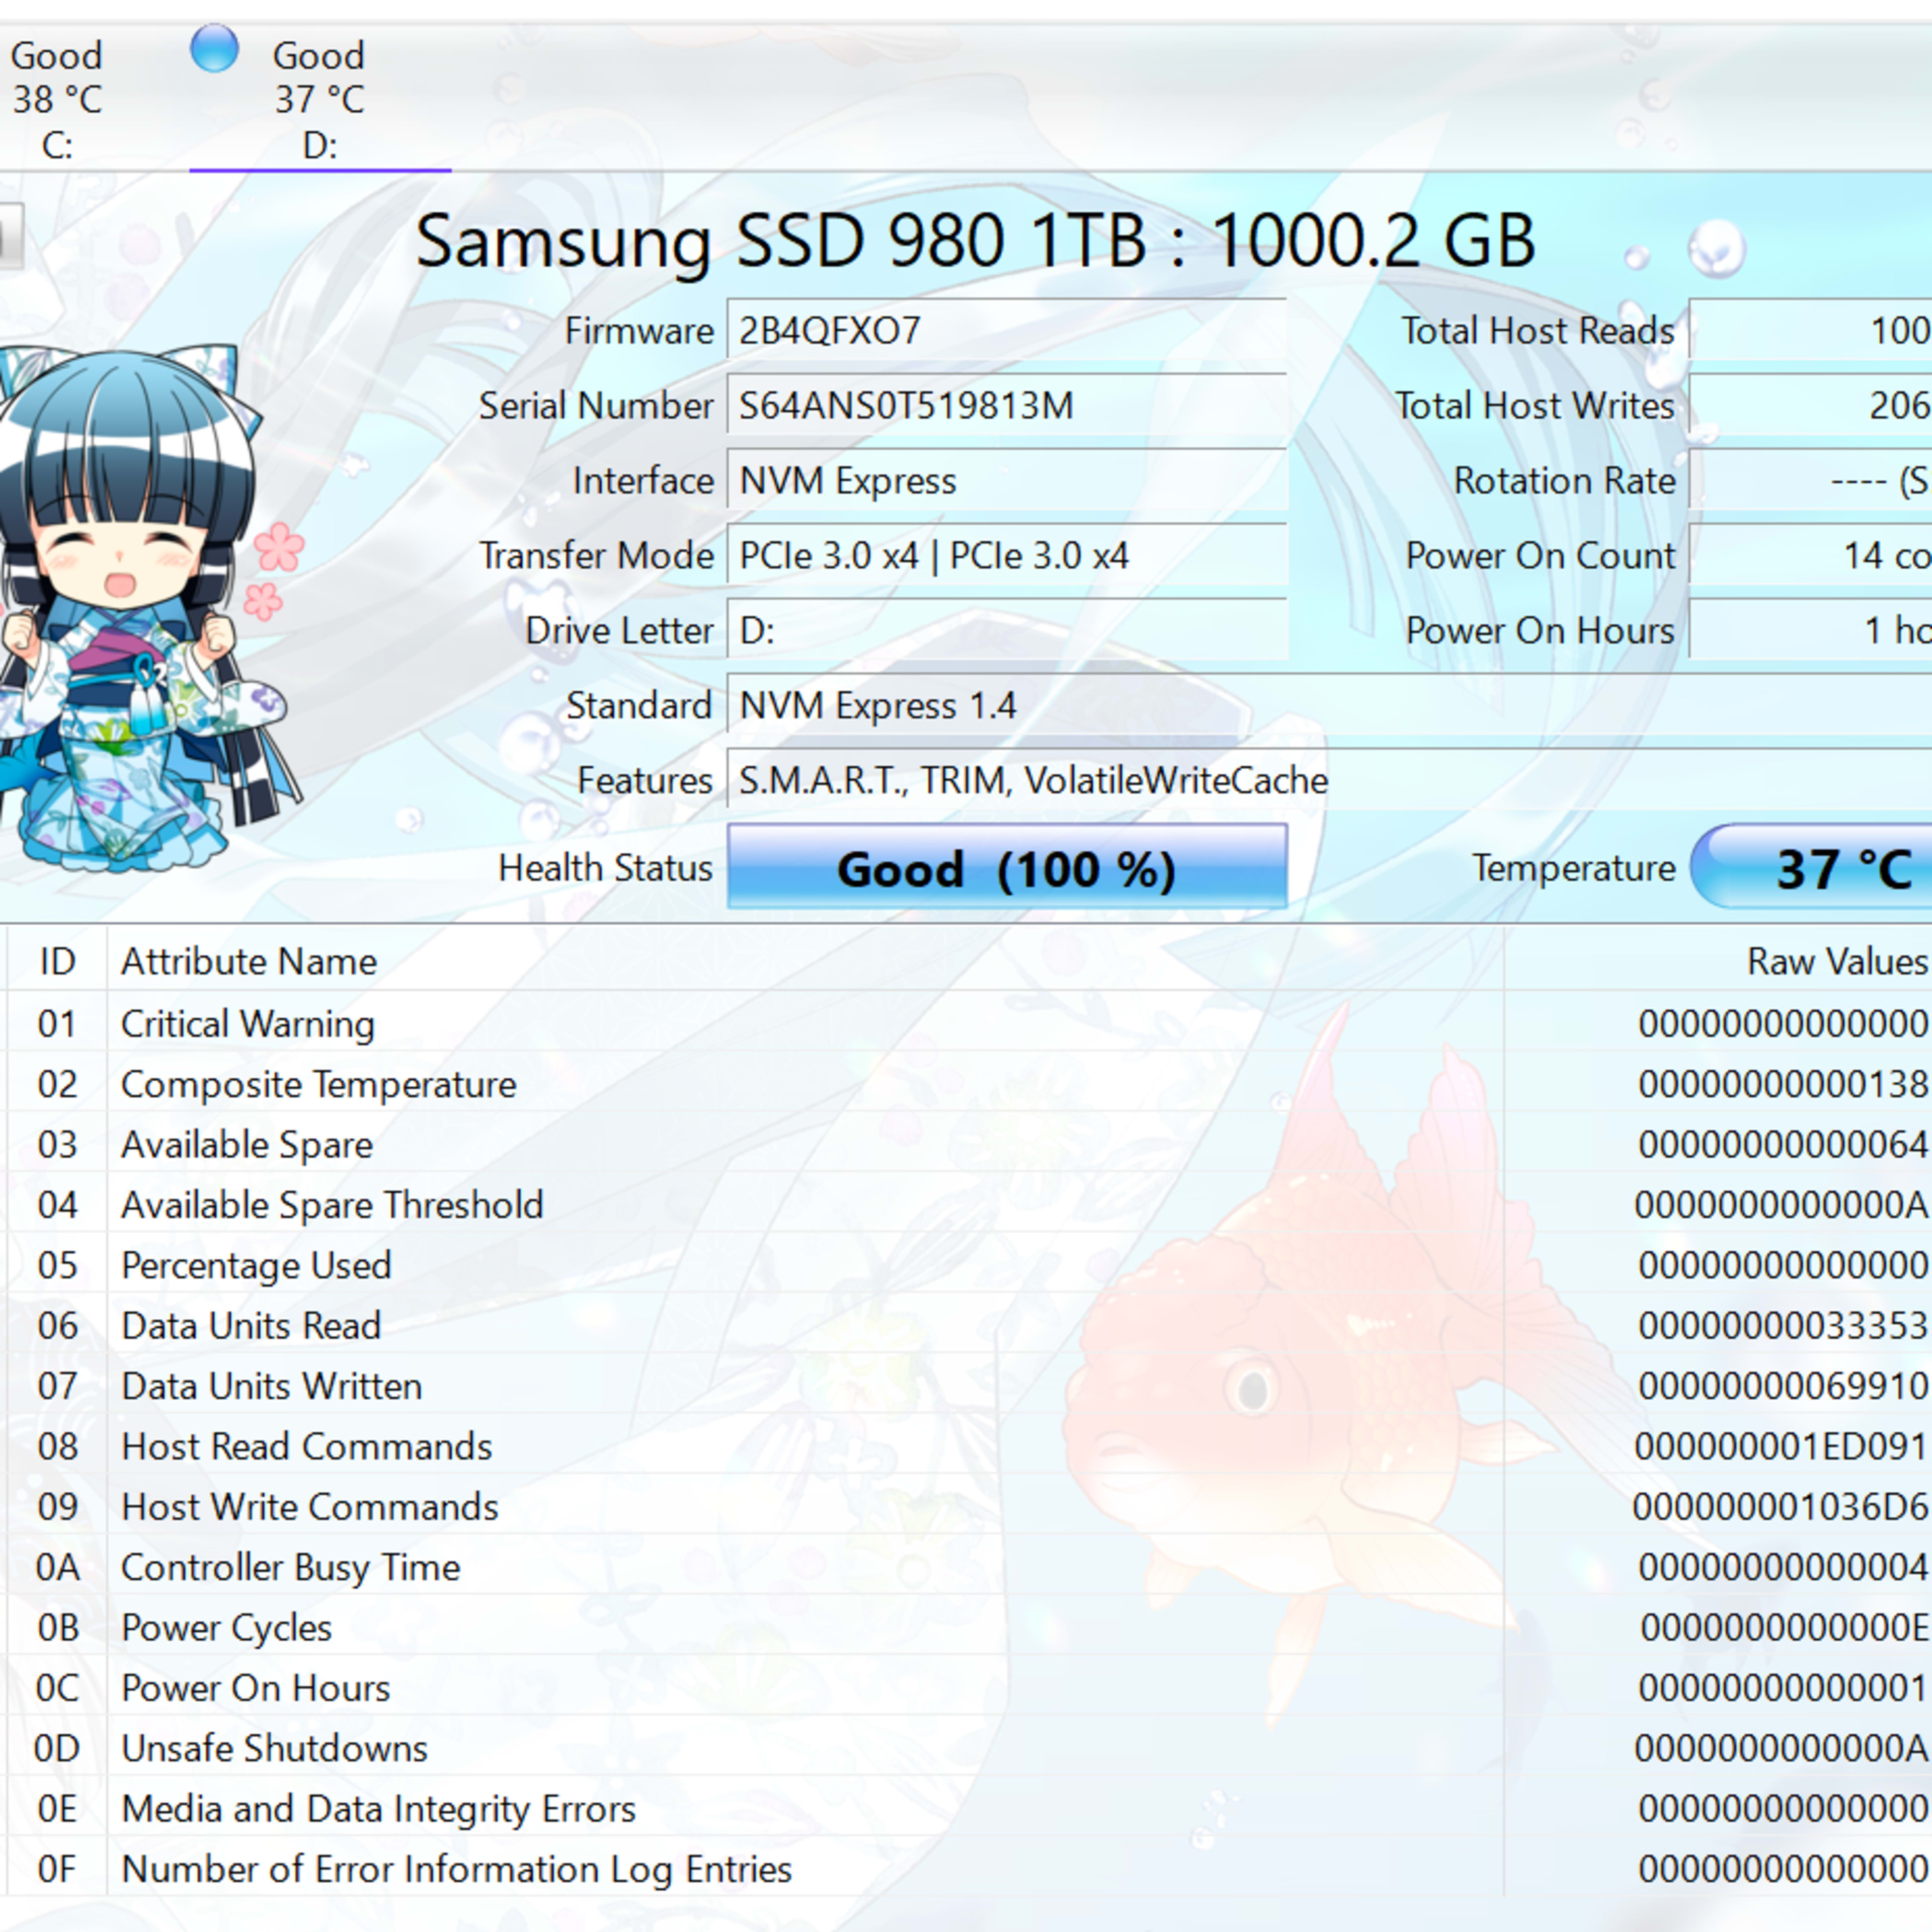
Task: Select the C: drive tab showing 38 °C
Action: pyautogui.click(x=57, y=99)
